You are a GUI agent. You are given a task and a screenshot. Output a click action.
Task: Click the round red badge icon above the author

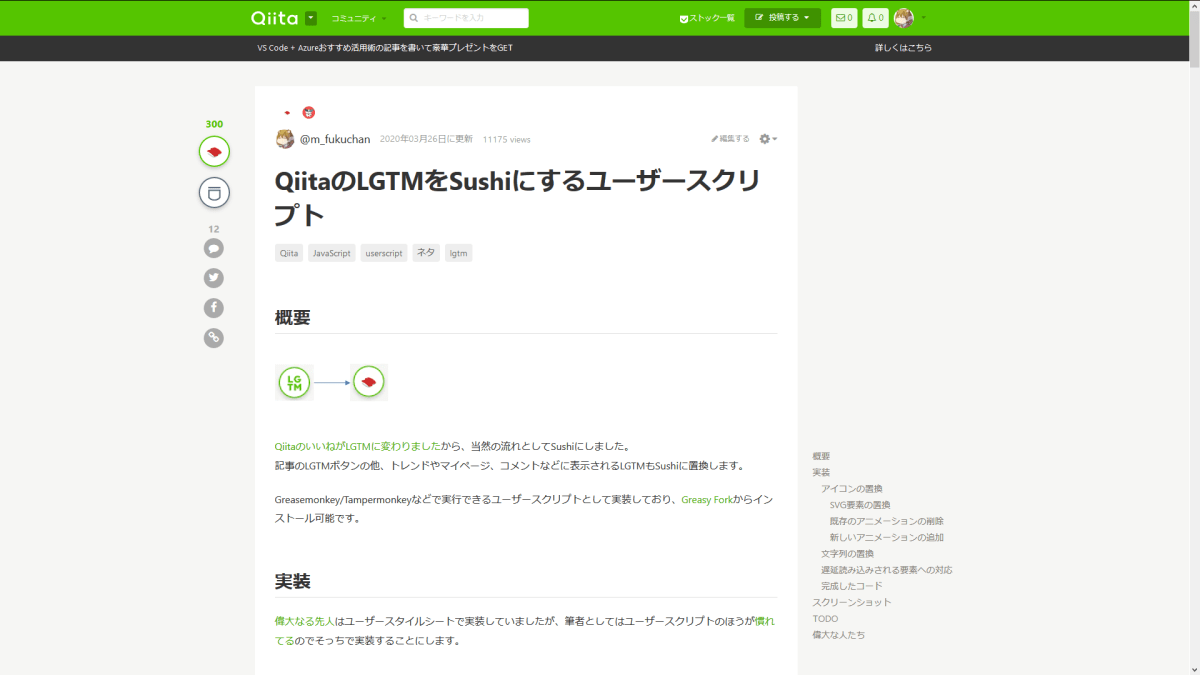[x=309, y=113]
